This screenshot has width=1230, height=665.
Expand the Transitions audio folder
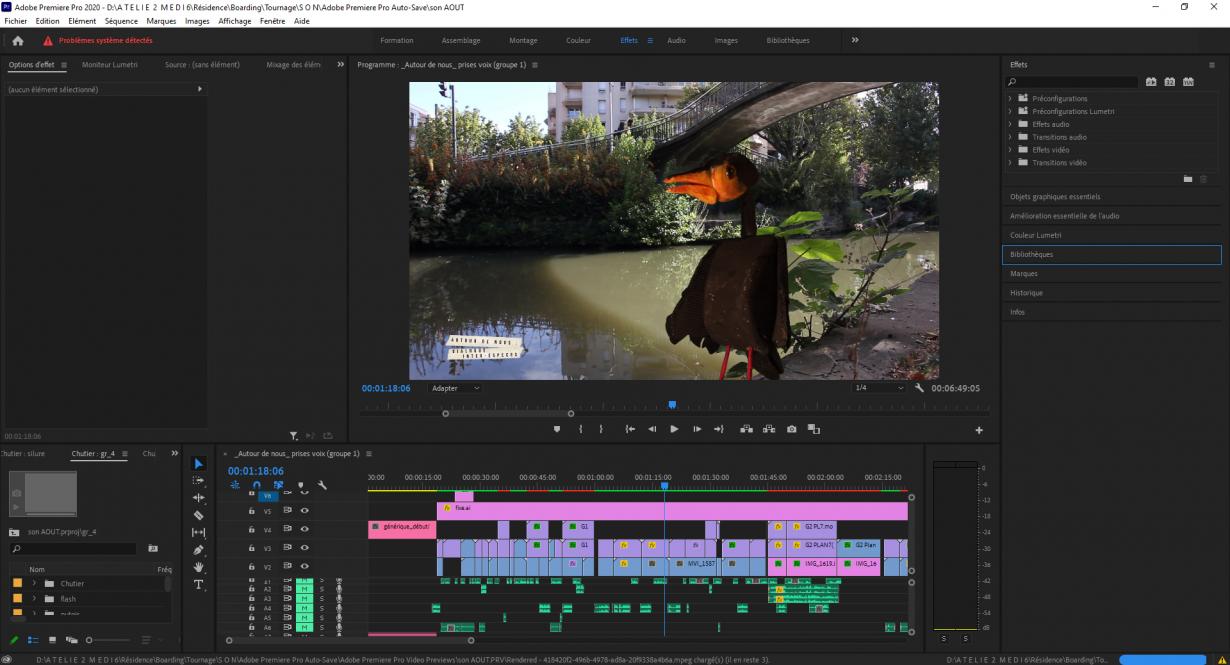(1011, 137)
